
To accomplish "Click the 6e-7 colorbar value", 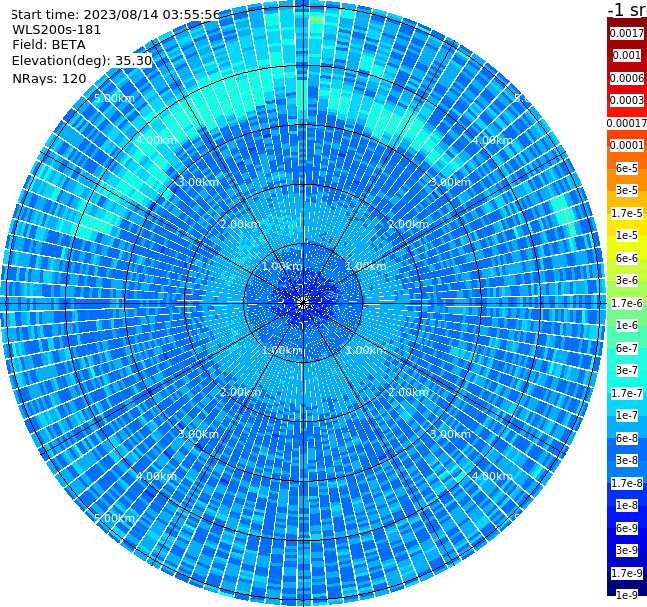I will 627,348.
